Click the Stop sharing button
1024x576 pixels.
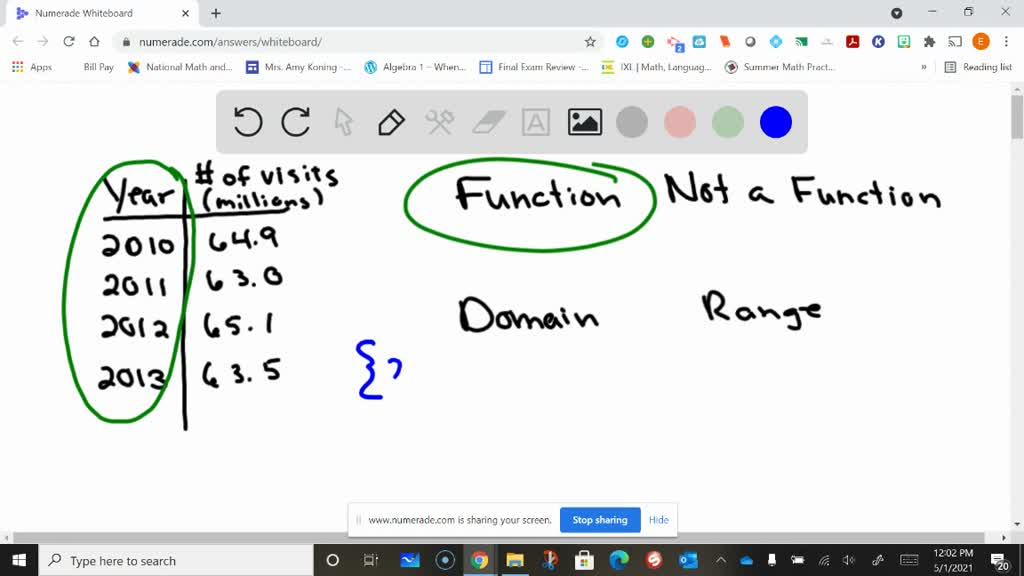coord(600,520)
